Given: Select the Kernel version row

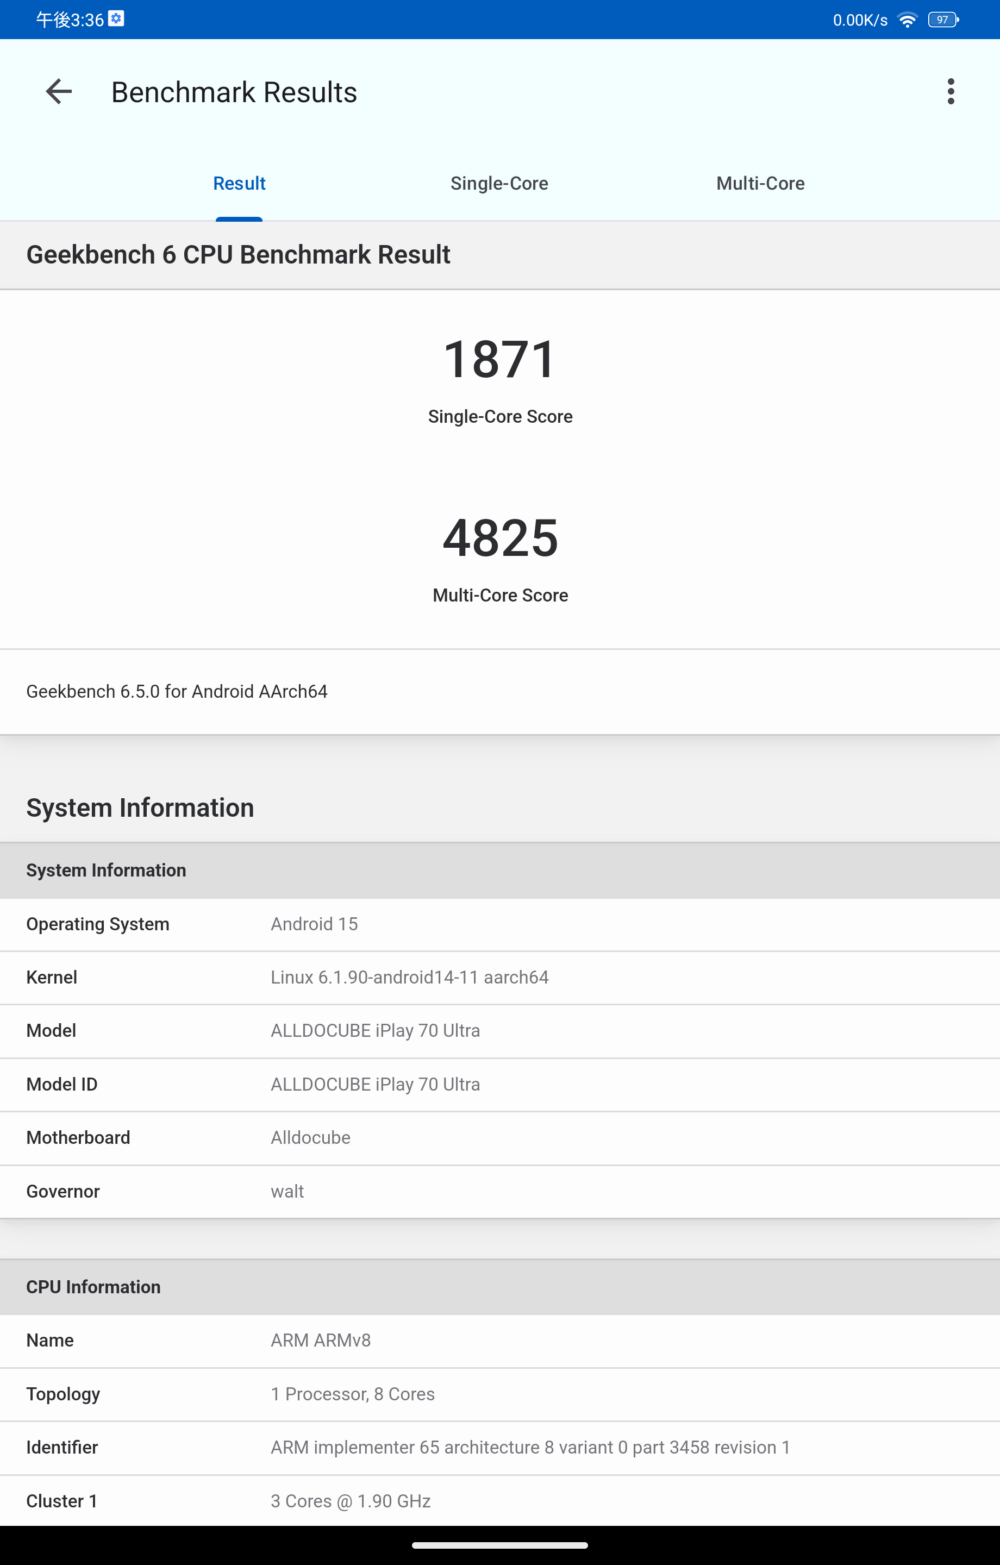Looking at the screenshot, I should 500,978.
